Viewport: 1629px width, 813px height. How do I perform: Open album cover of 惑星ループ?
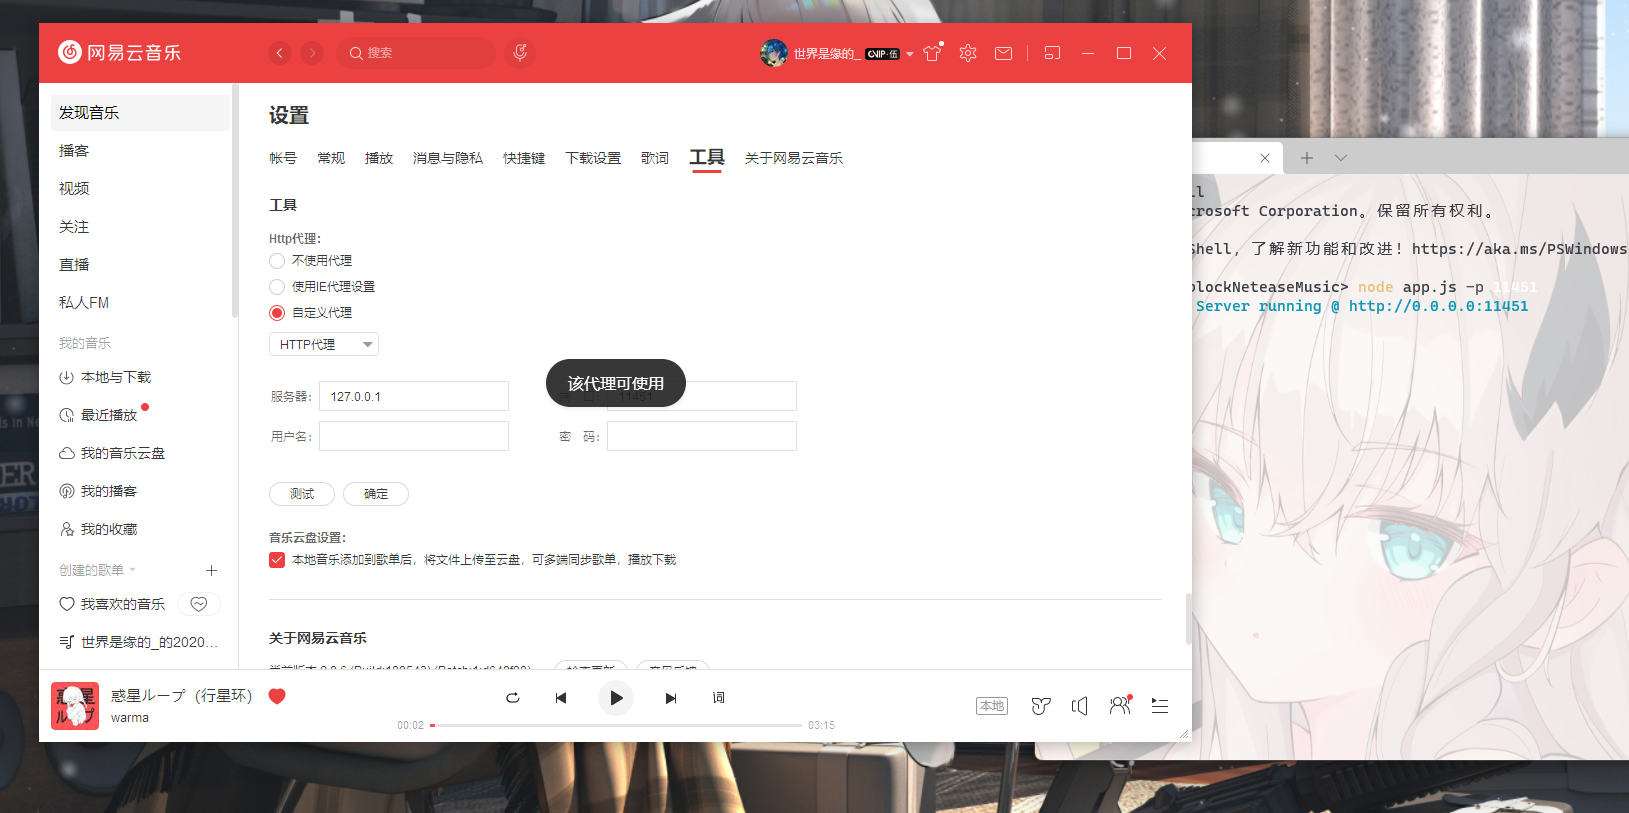coord(75,706)
